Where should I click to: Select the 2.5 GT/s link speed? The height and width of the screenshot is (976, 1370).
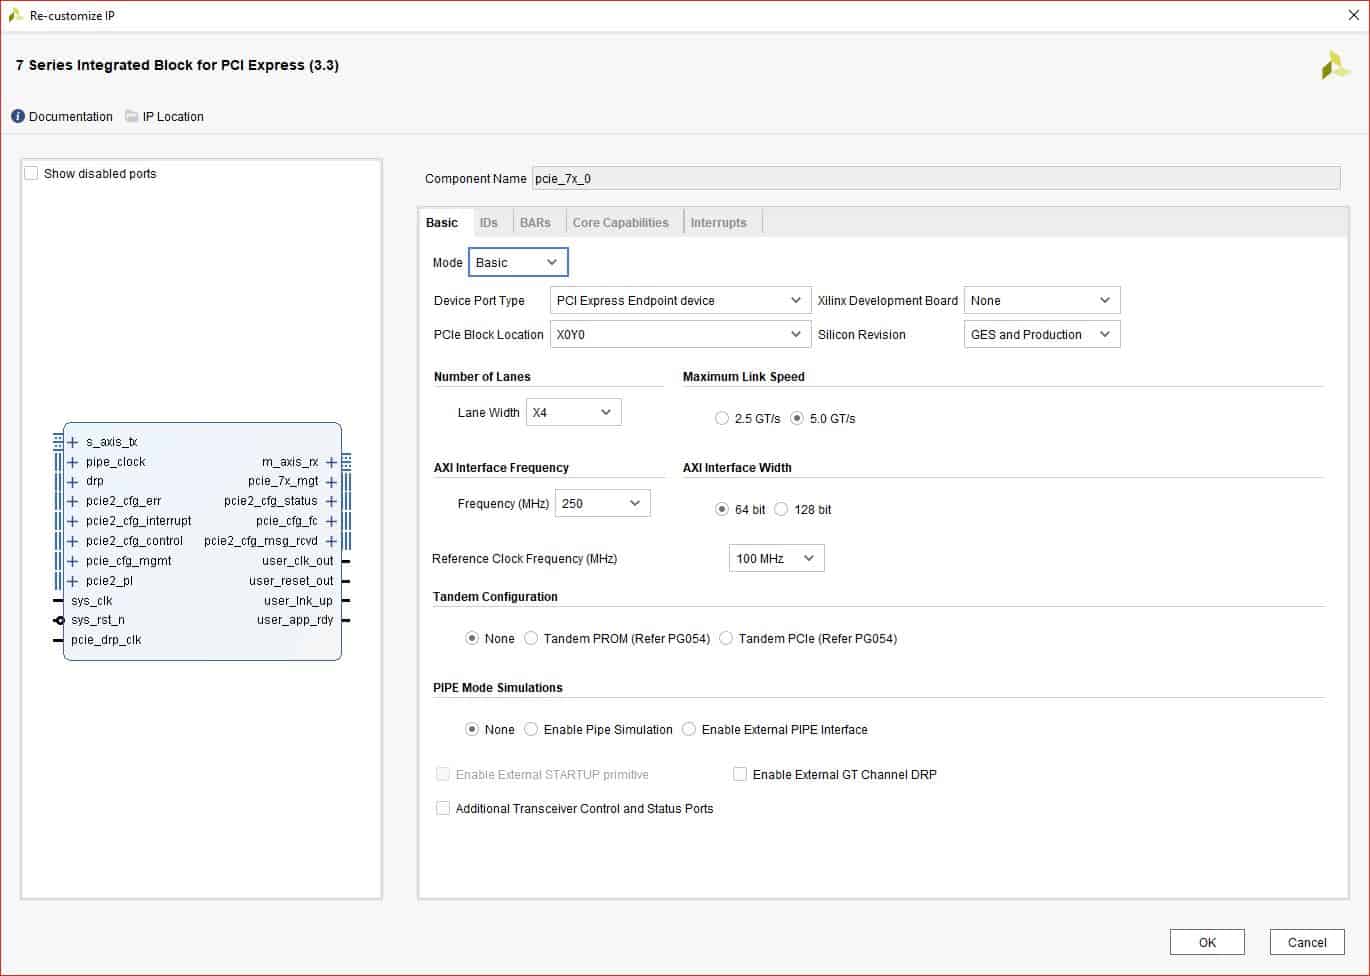coord(722,419)
